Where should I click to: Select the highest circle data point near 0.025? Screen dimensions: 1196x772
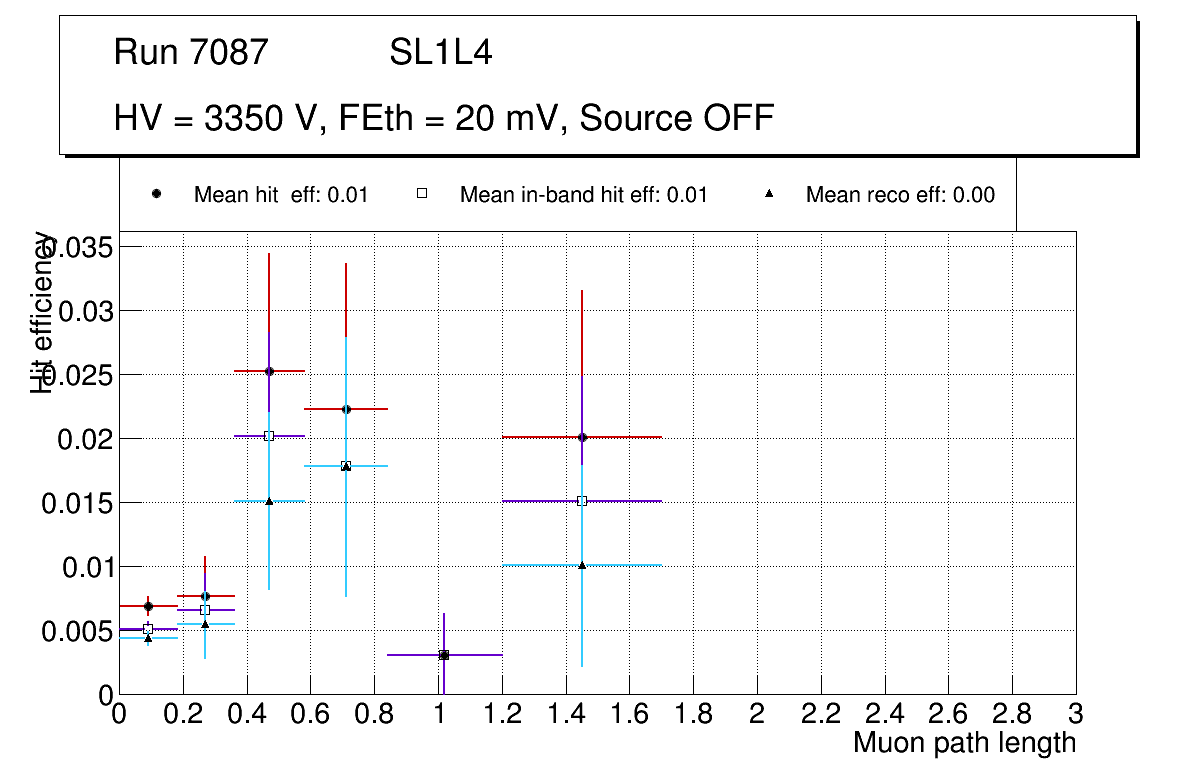pos(269,371)
